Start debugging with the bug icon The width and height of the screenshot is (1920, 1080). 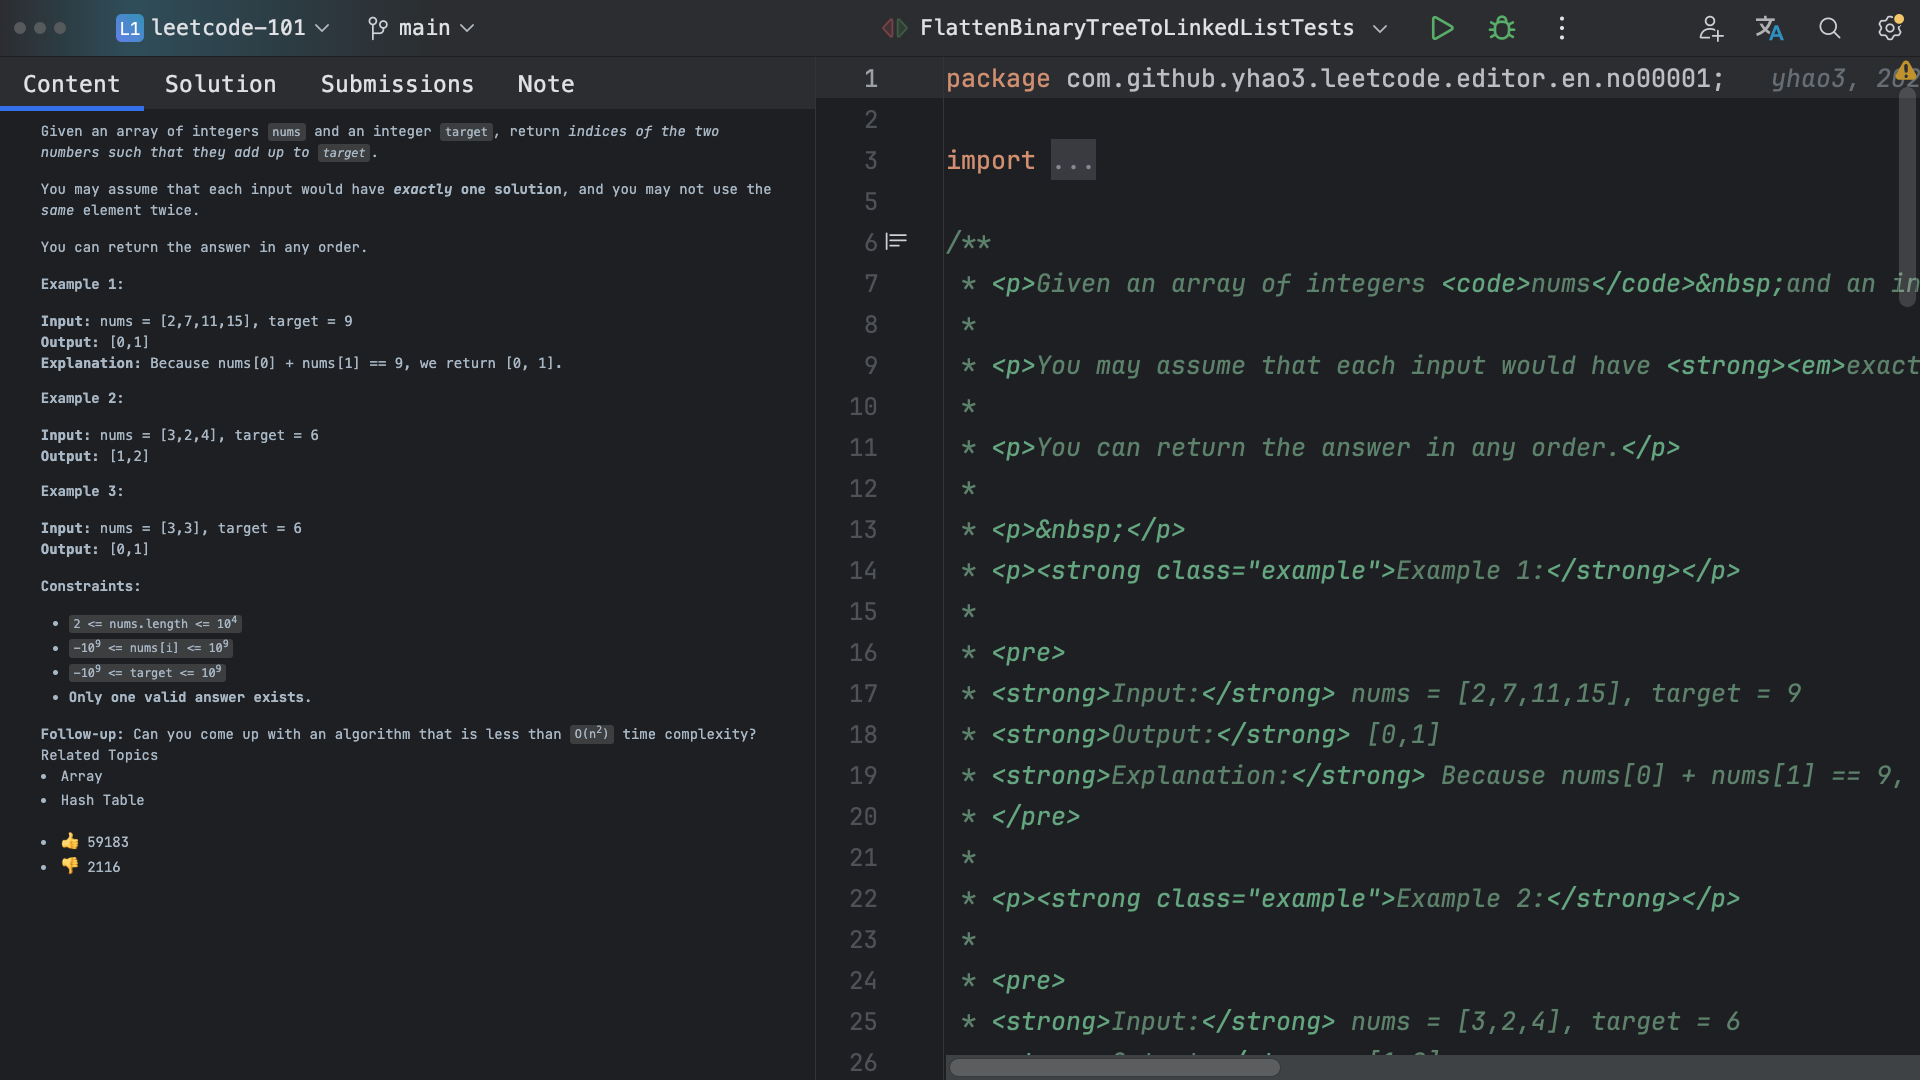point(1501,28)
